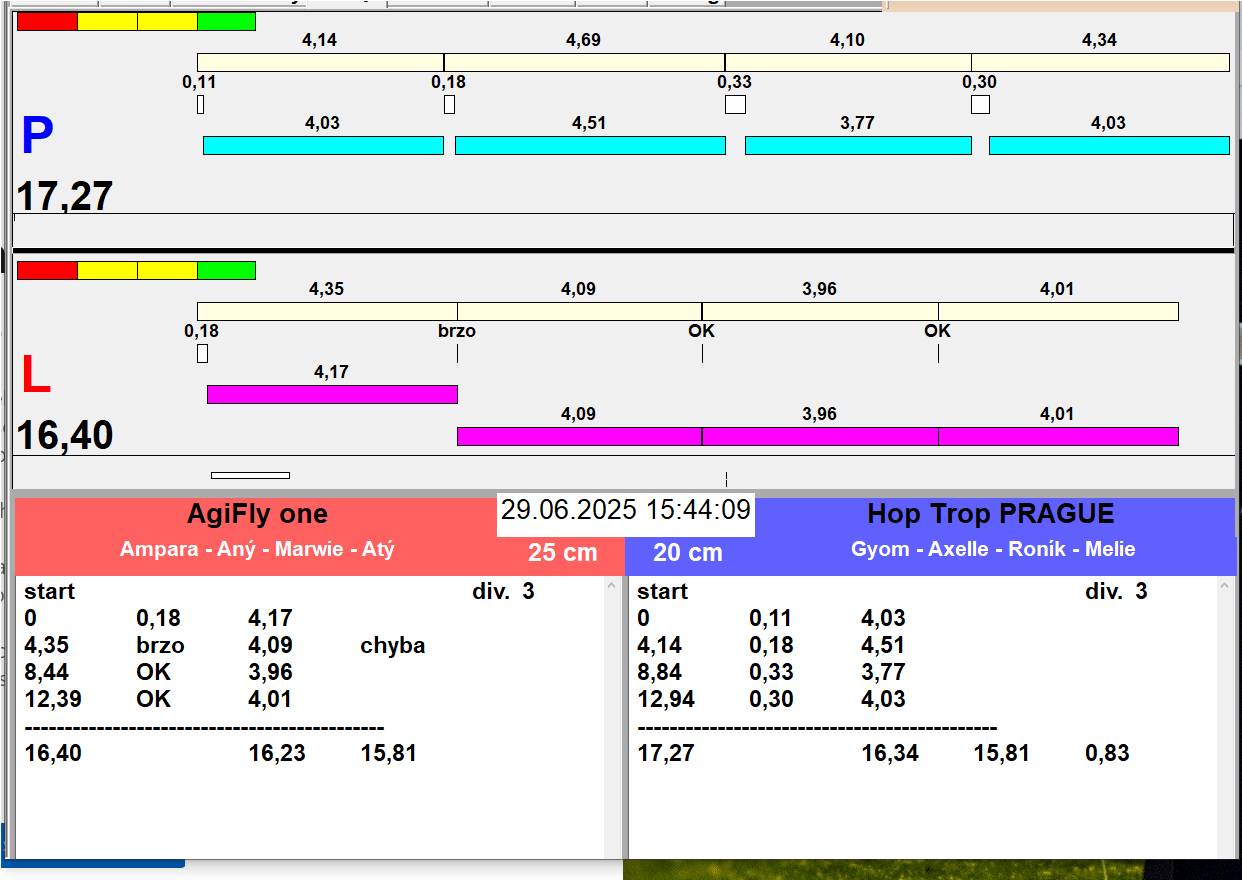Image resolution: width=1242 pixels, height=880 pixels.
Task: Click the 0,18 start box in lane L
Action: 202,353
